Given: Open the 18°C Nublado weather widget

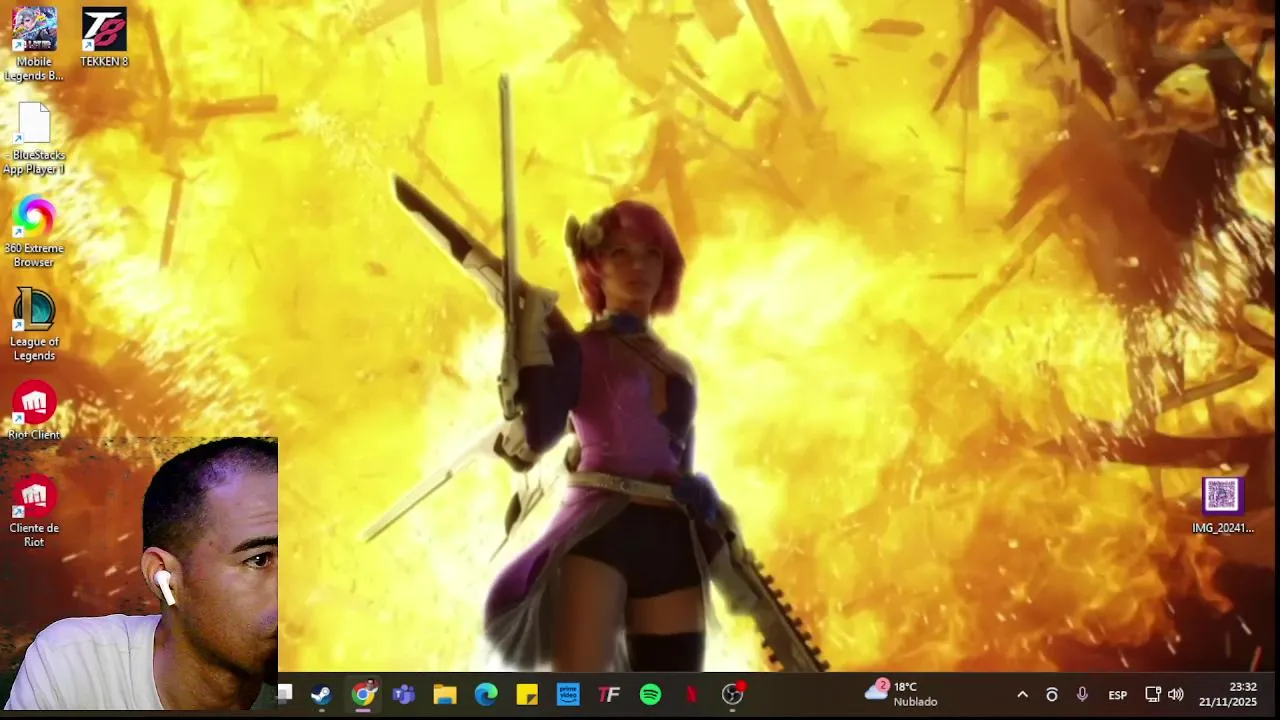Looking at the screenshot, I should point(902,694).
